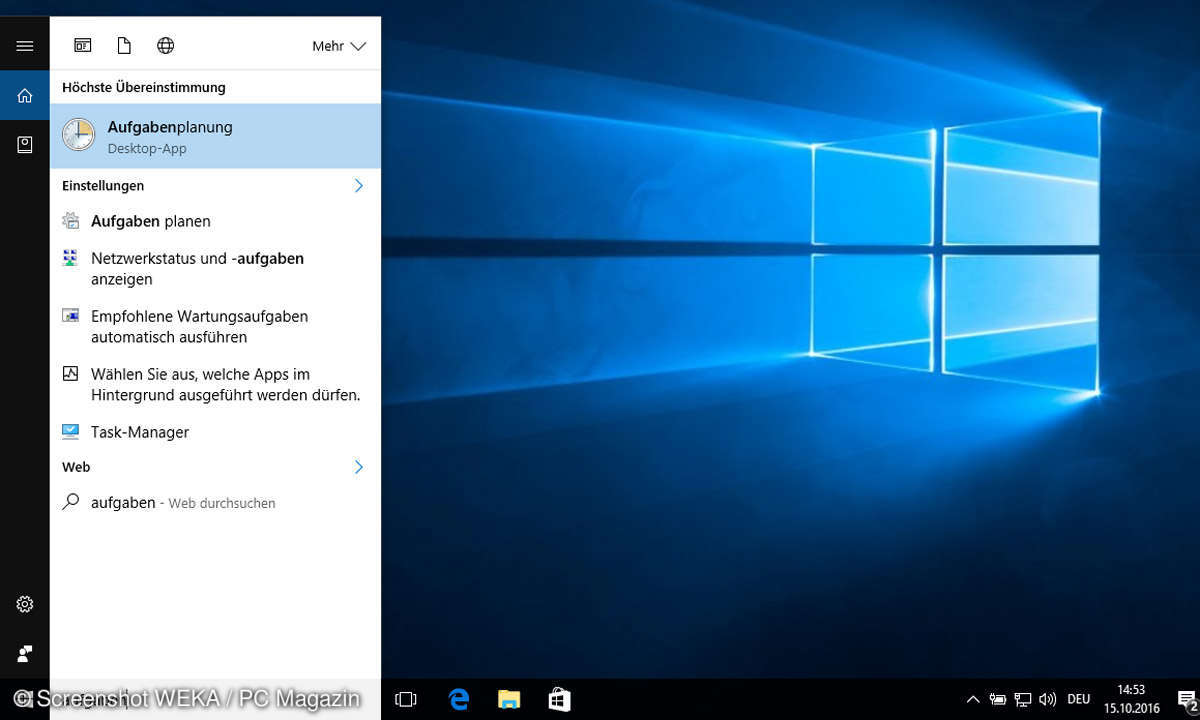Expand Einstellungen results with the arrow
The width and height of the screenshot is (1200, 720).
(x=359, y=185)
